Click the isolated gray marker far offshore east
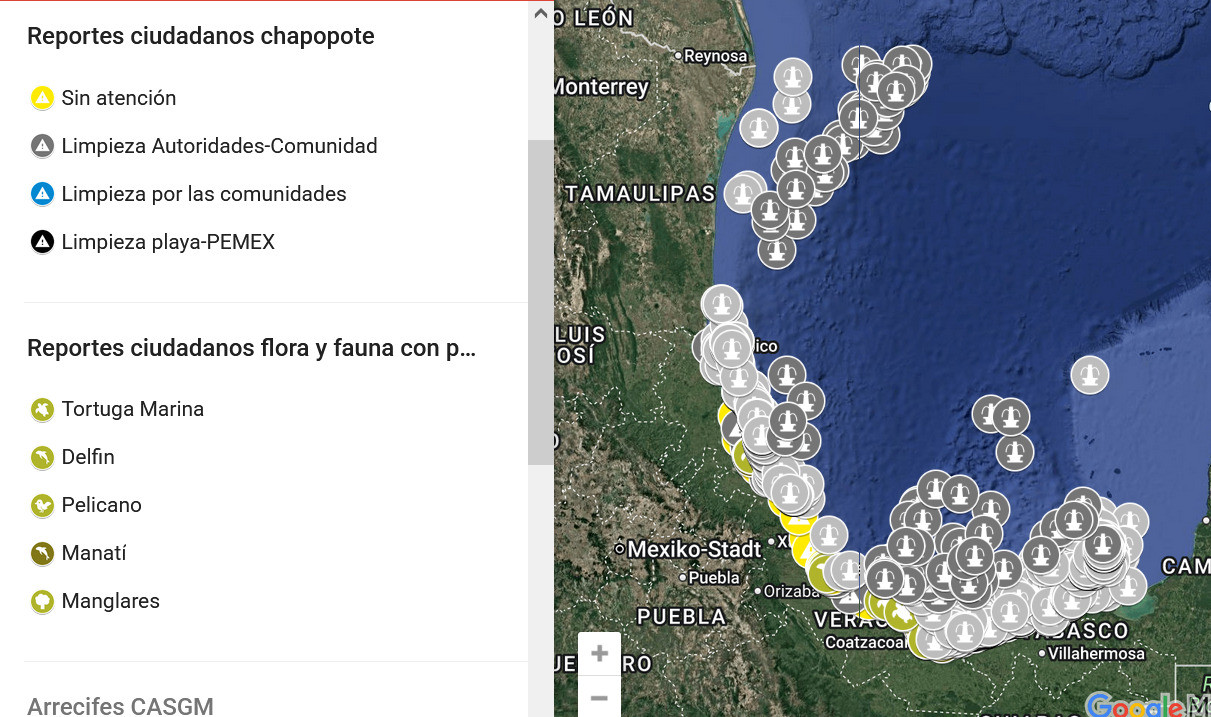The image size is (1211, 717). click(1090, 375)
